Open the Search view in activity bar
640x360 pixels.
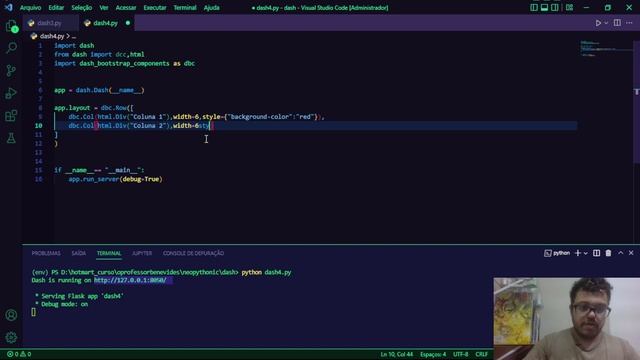pos(11,48)
